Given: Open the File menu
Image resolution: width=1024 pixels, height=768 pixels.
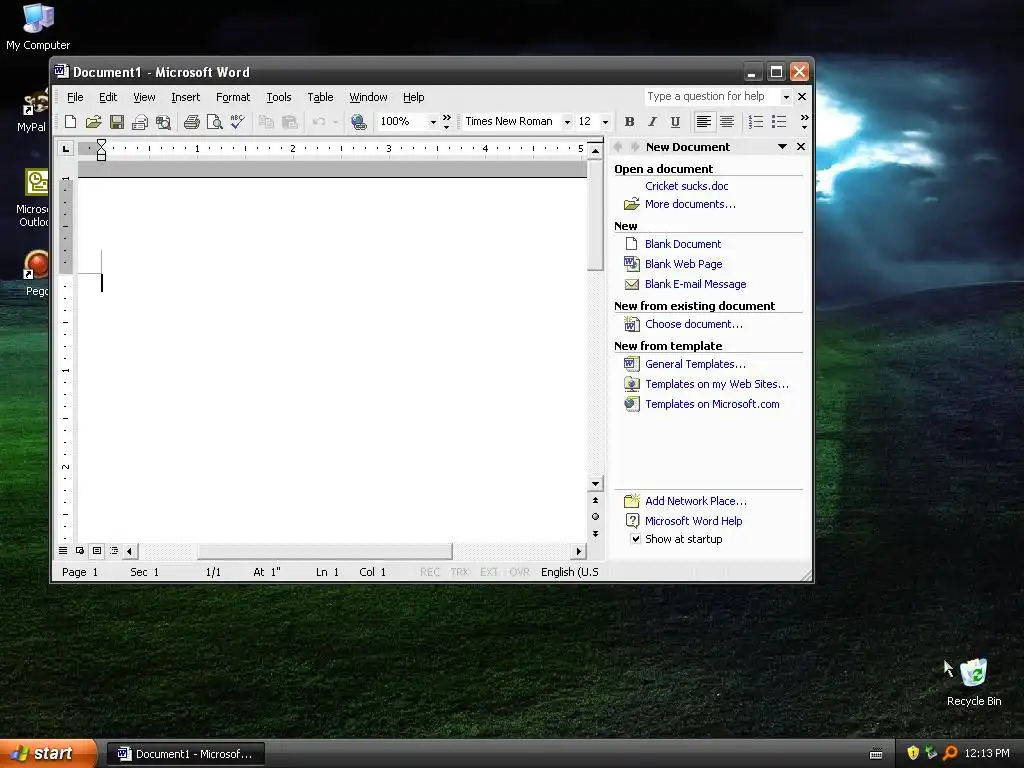Looking at the screenshot, I should (x=75, y=97).
